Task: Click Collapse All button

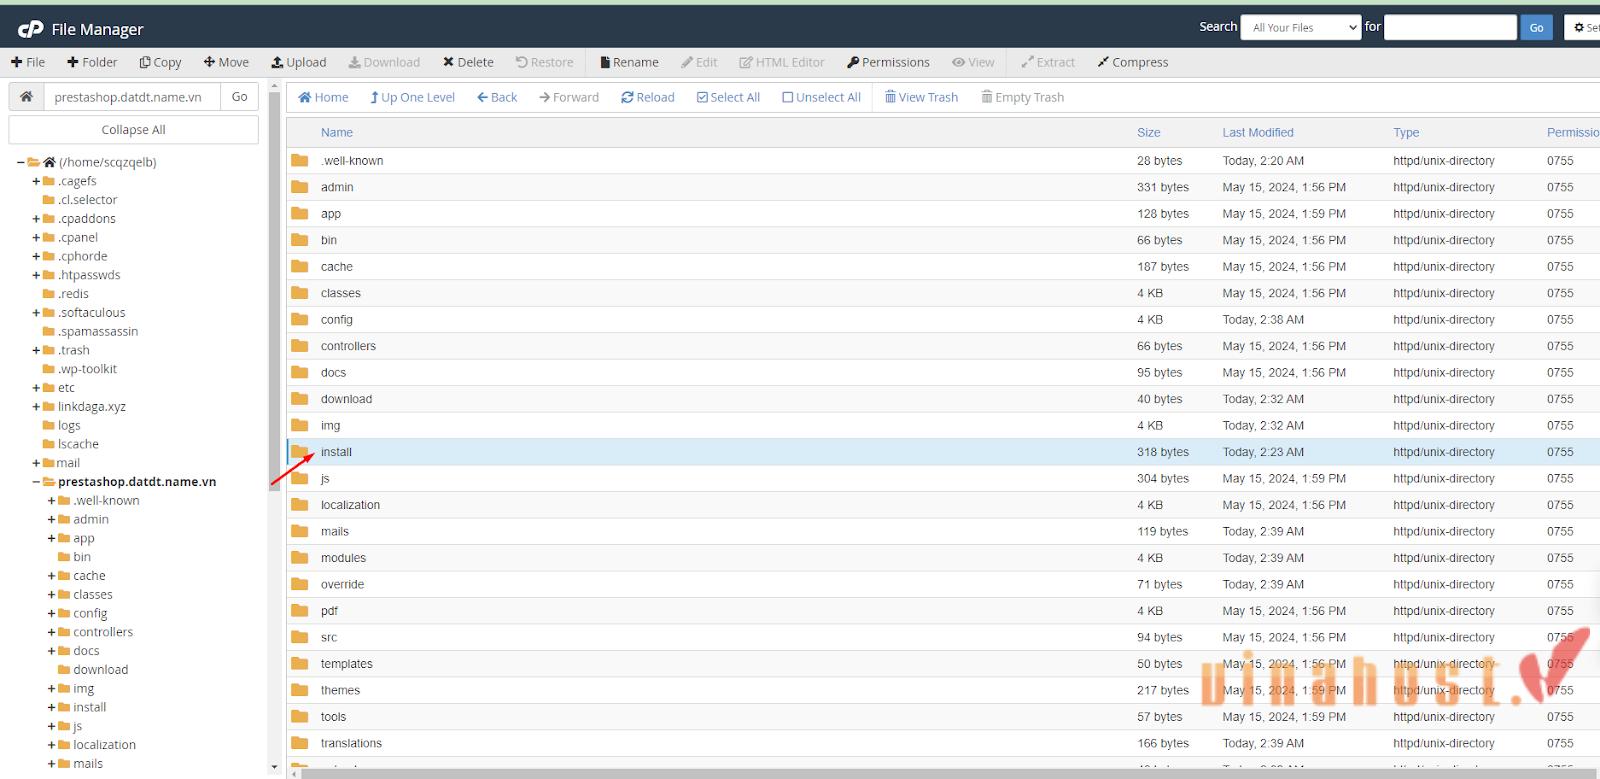Action: tap(133, 130)
